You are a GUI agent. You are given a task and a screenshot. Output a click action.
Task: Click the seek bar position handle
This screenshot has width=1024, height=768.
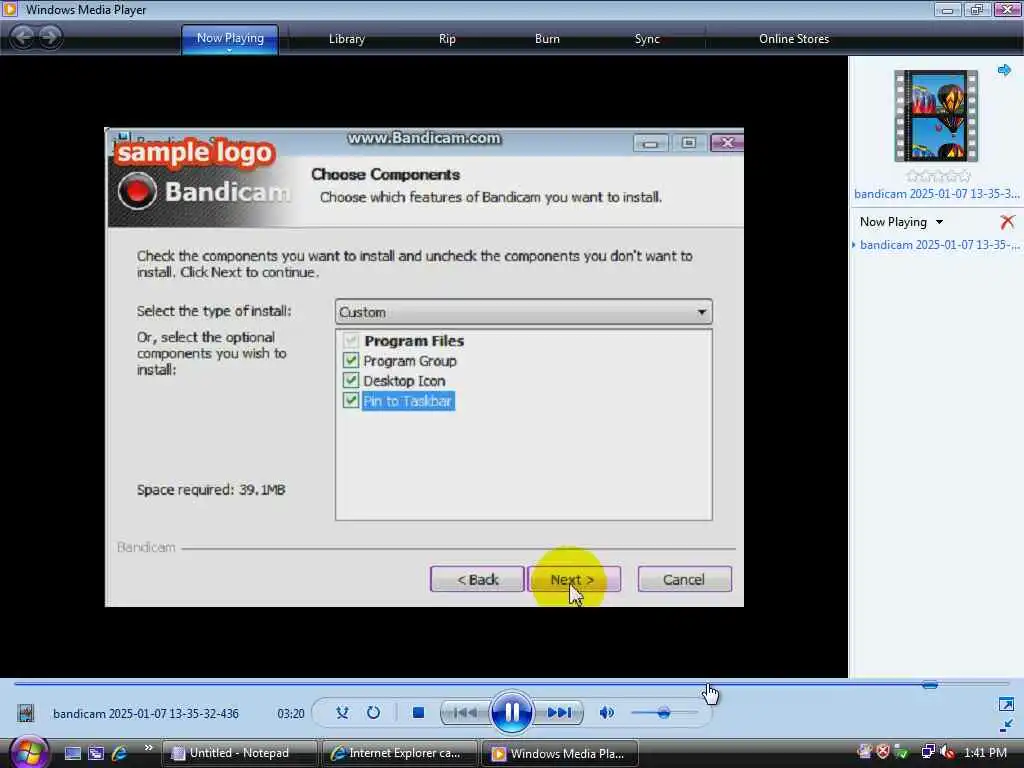coord(930,684)
